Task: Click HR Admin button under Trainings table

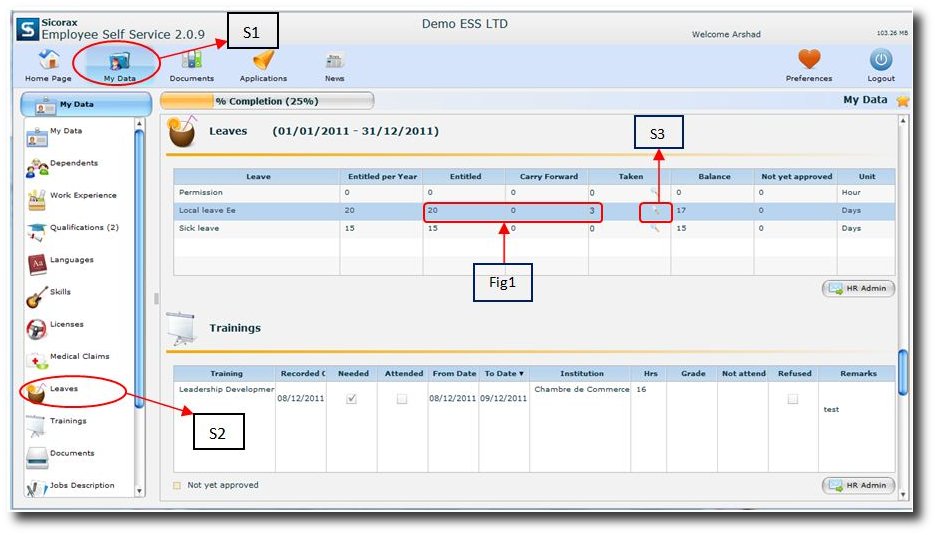Action: (x=858, y=486)
